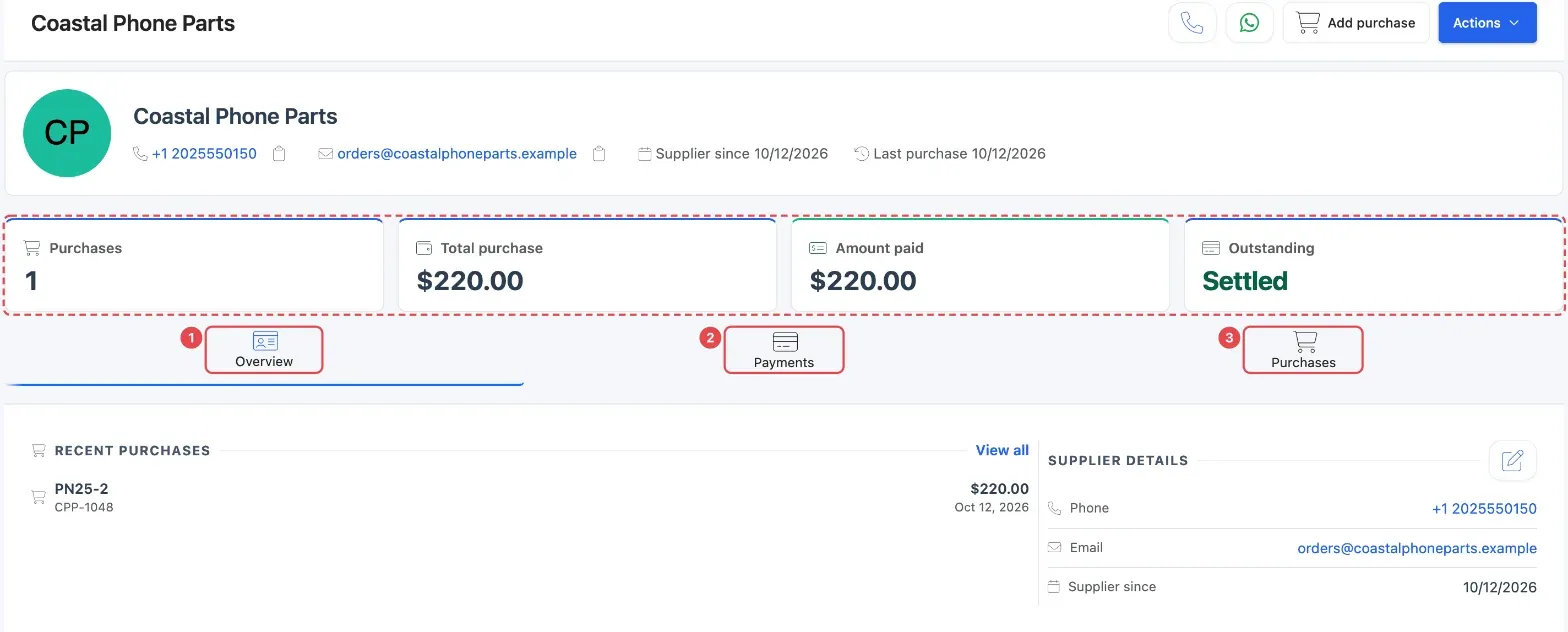
Task: Click the cart icon beside PN25-2
Action: tap(39, 497)
